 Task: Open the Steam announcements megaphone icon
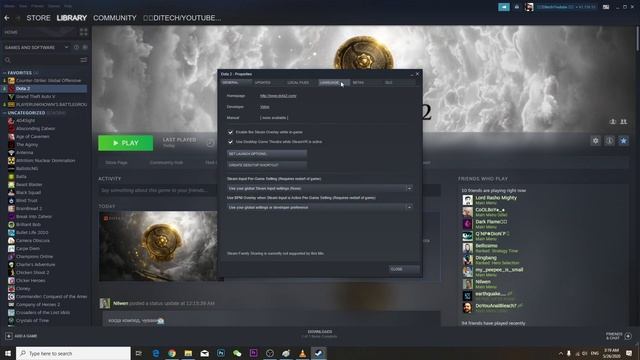tap(504, 7)
